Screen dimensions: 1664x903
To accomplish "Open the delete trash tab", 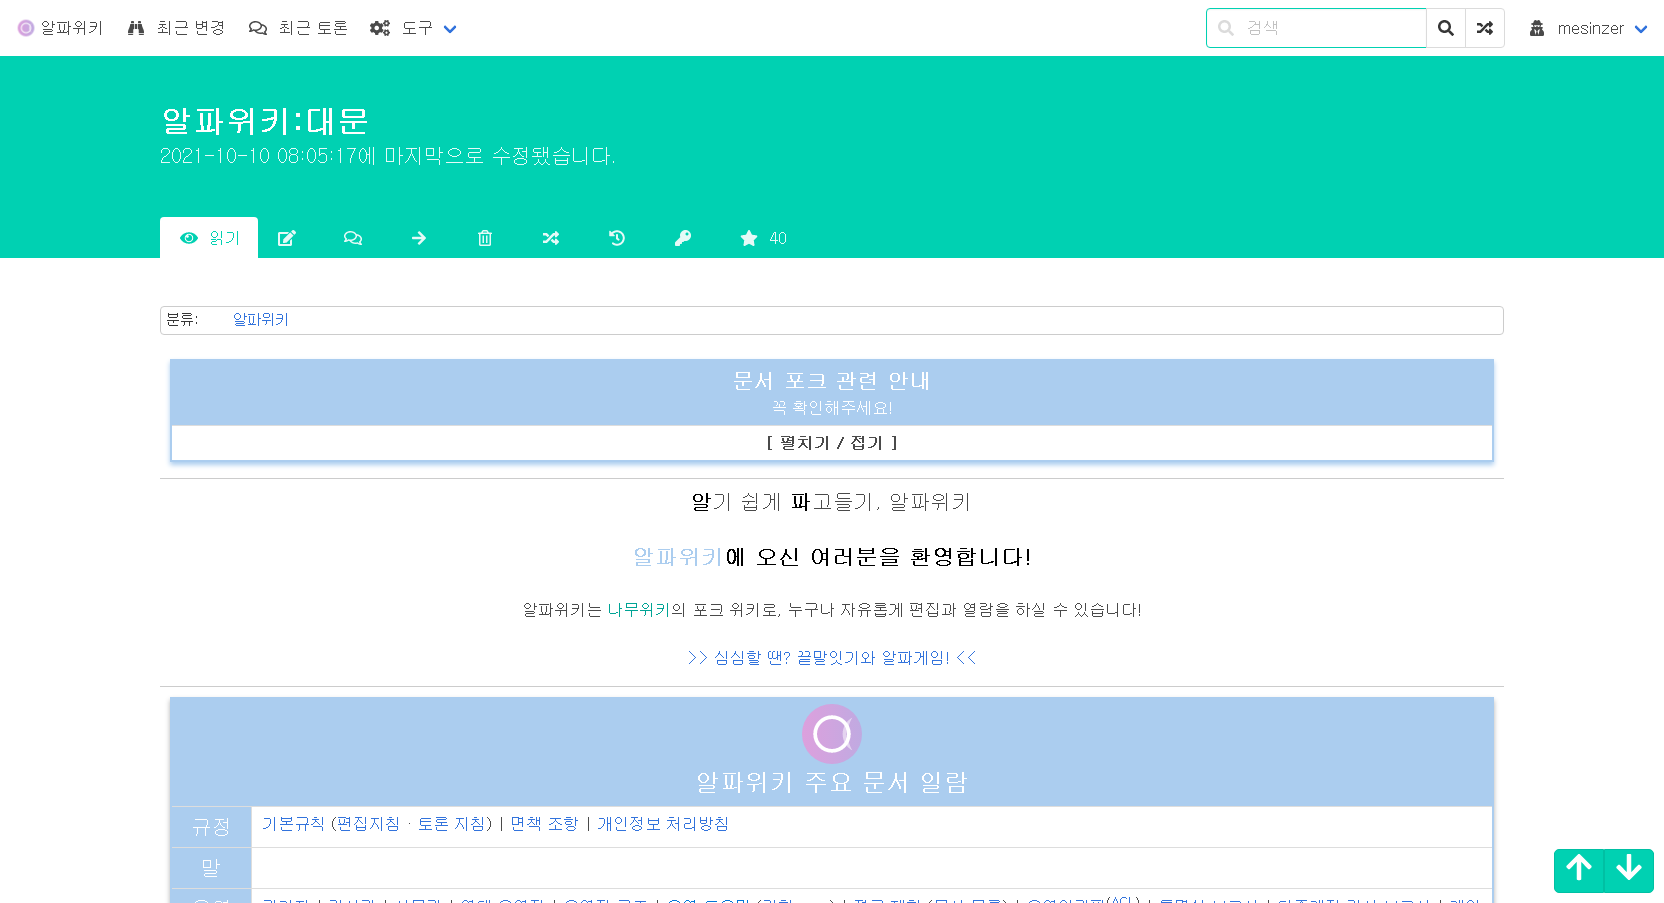I will 485,238.
